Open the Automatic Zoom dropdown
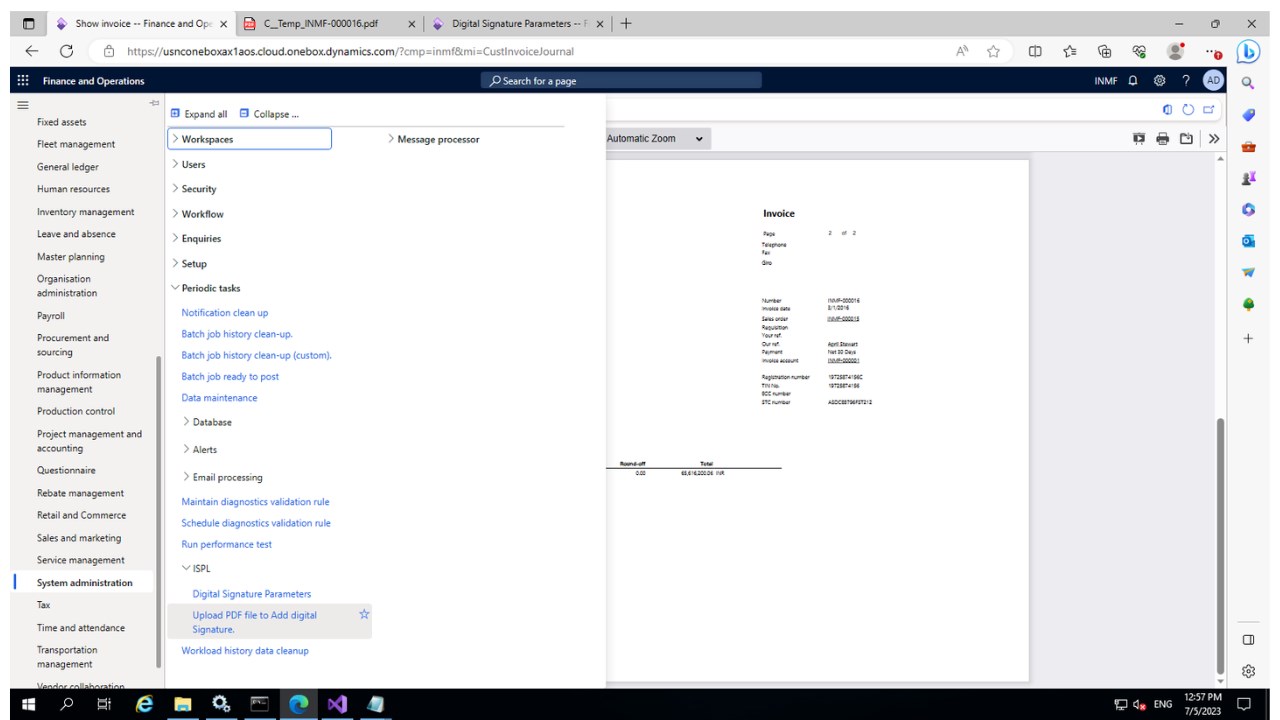The image size is (1280, 720). [x=656, y=139]
